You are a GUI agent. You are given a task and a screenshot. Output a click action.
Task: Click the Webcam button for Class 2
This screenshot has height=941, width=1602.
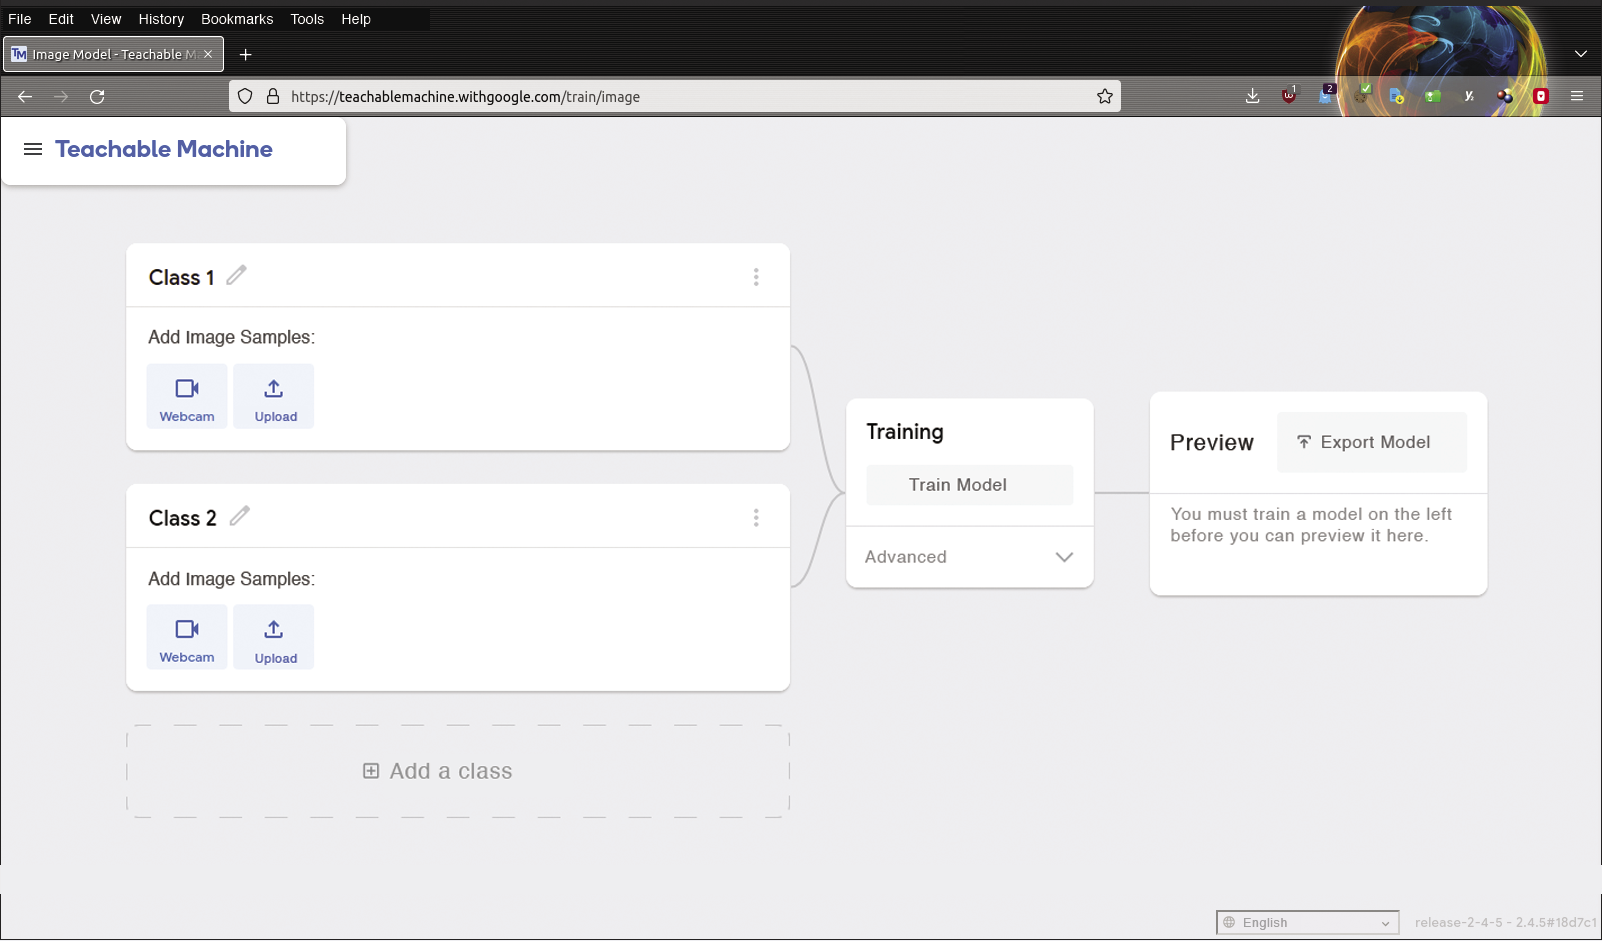(x=187, y=637)
